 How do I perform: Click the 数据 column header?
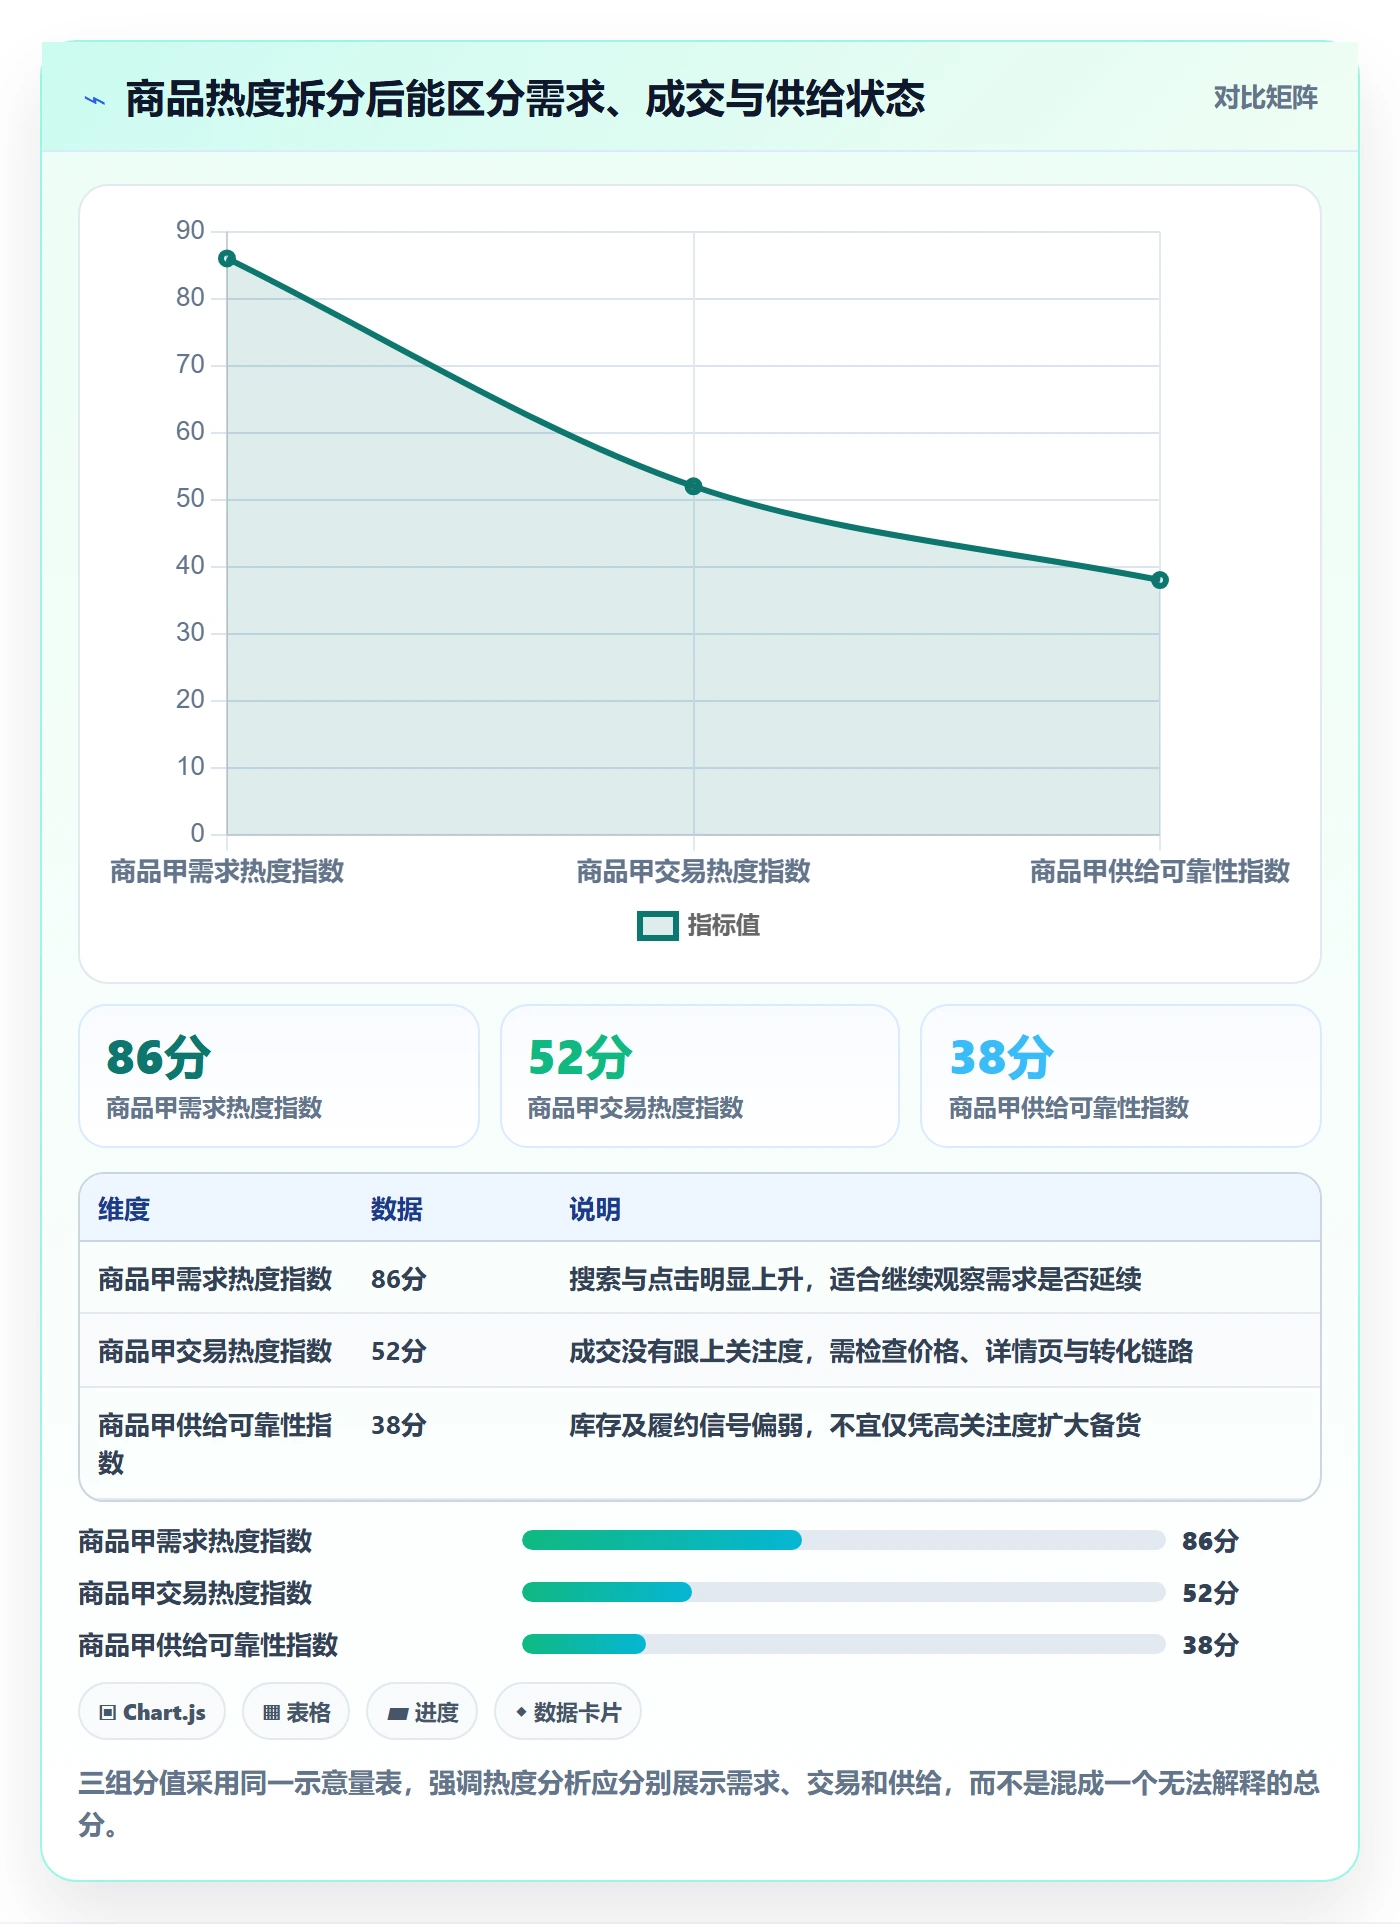coord(396,1210)
